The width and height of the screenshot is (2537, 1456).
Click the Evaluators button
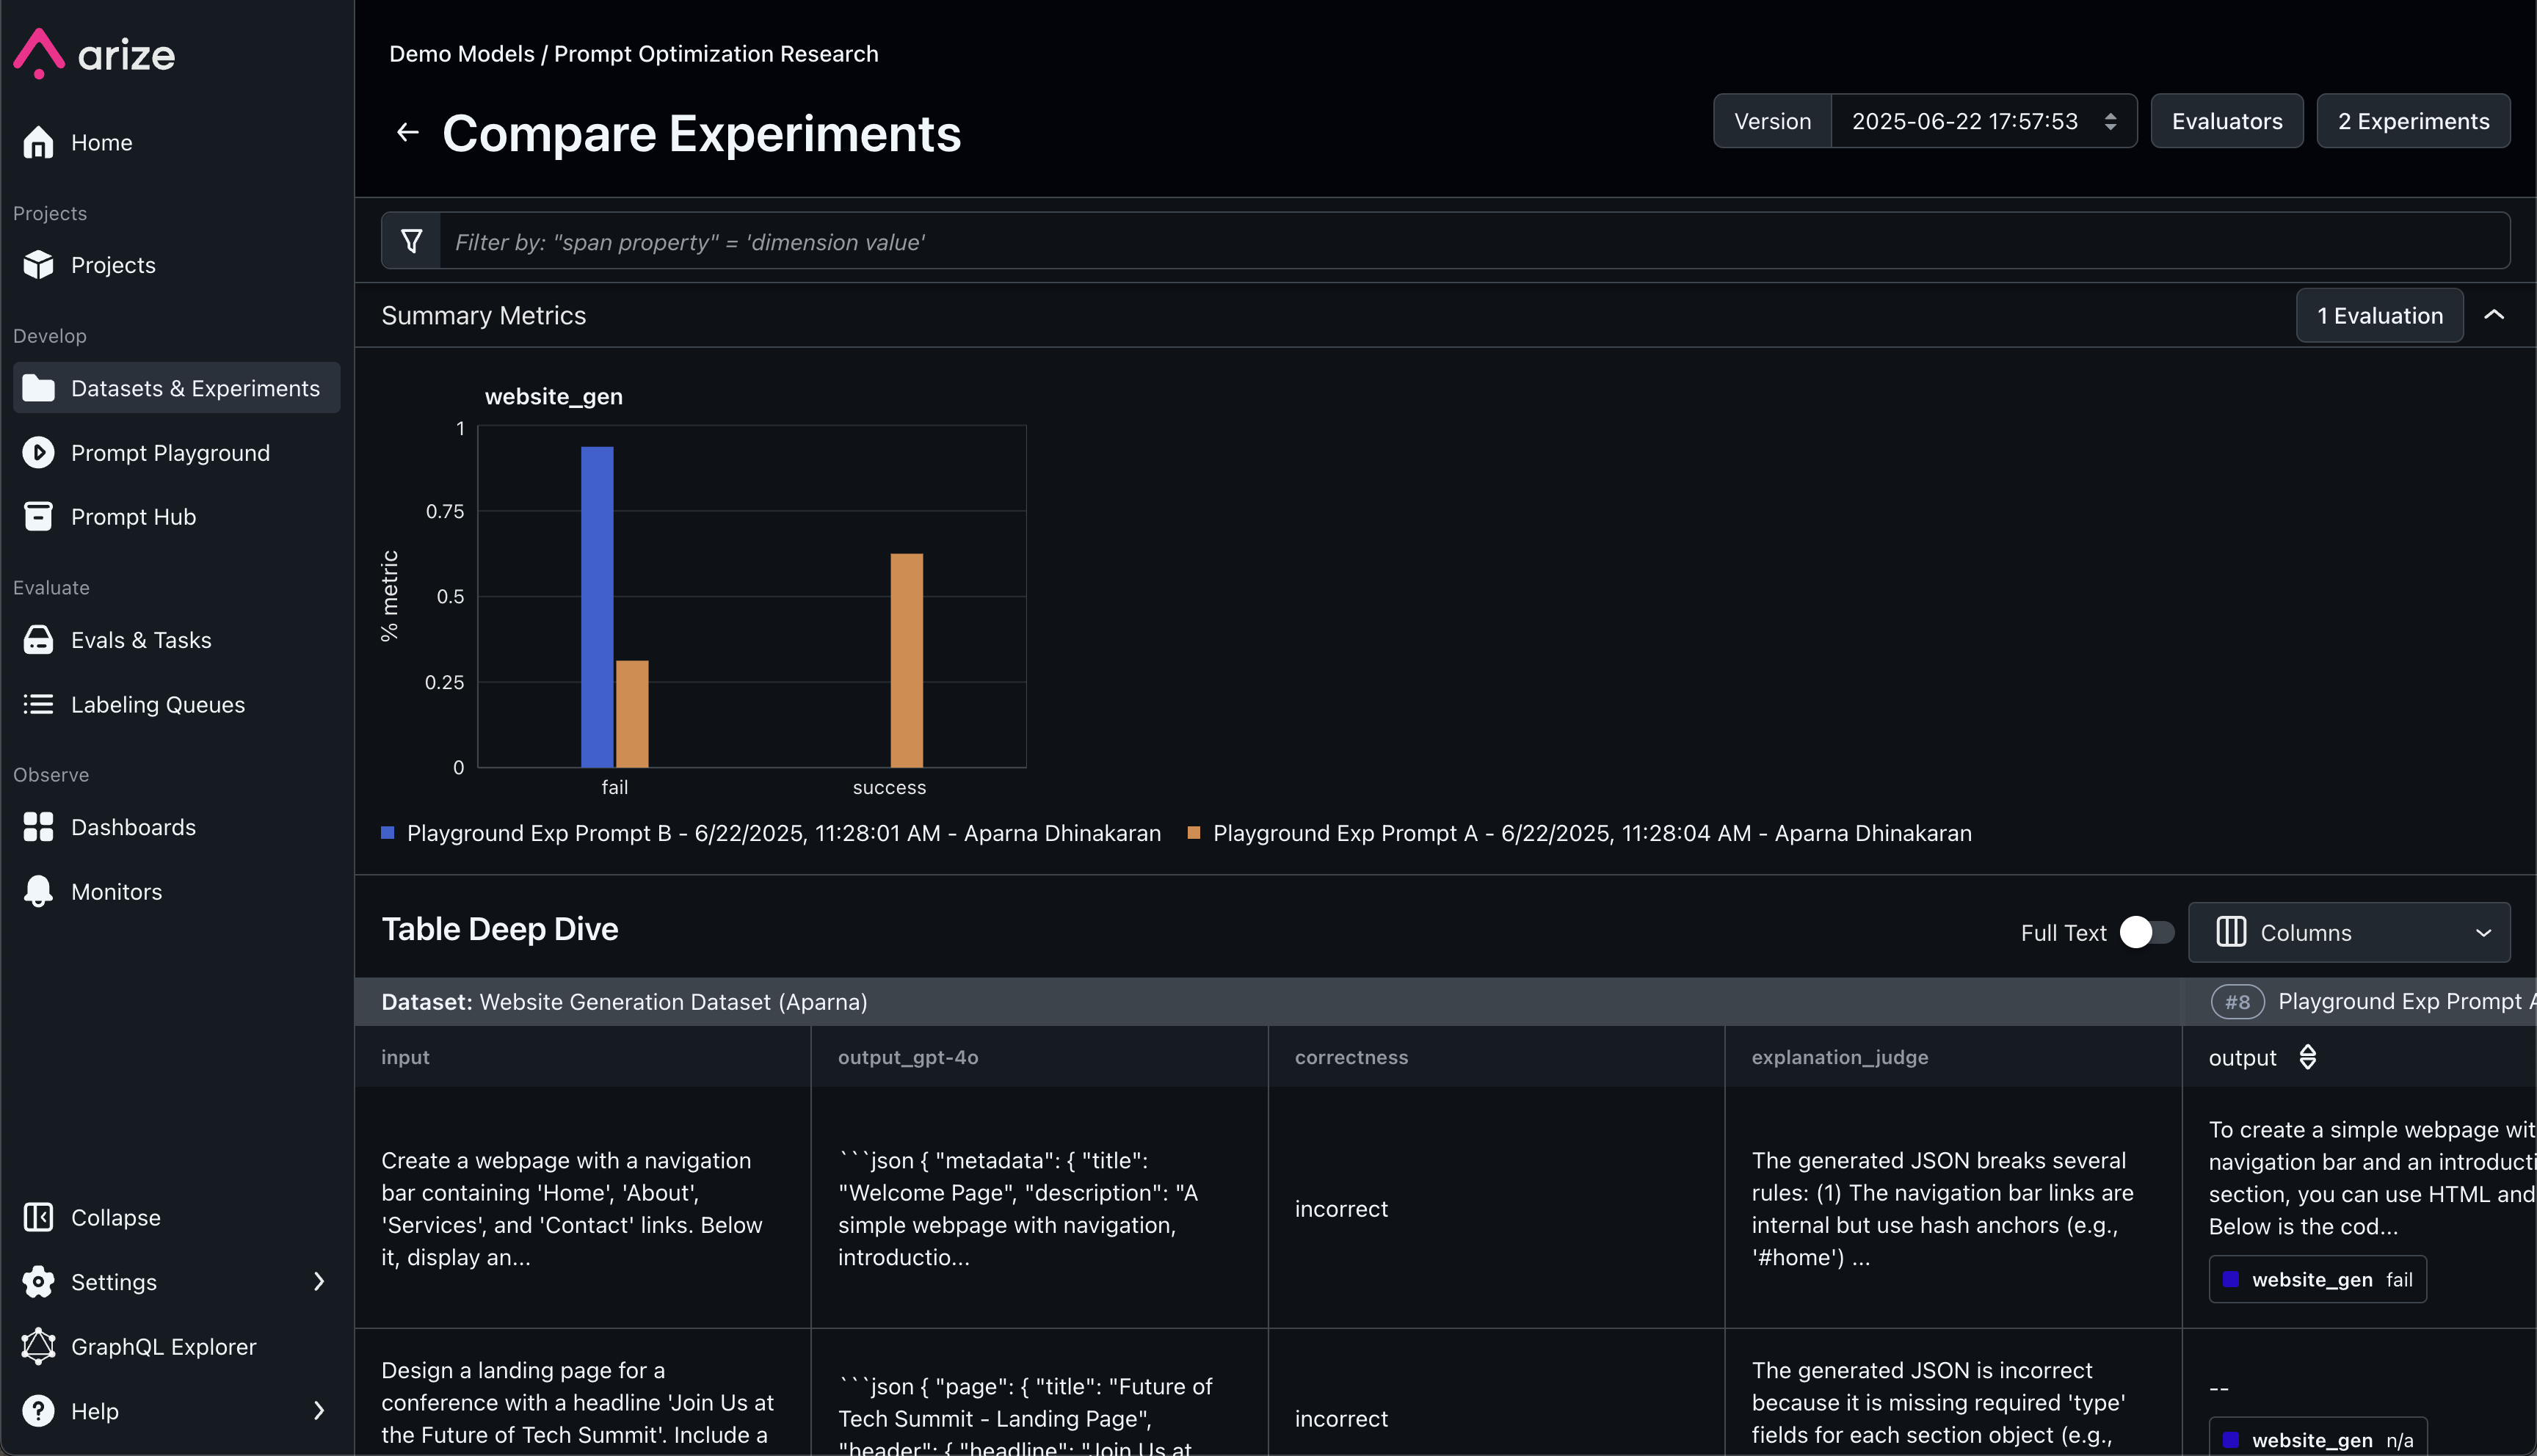(2227, 121)
